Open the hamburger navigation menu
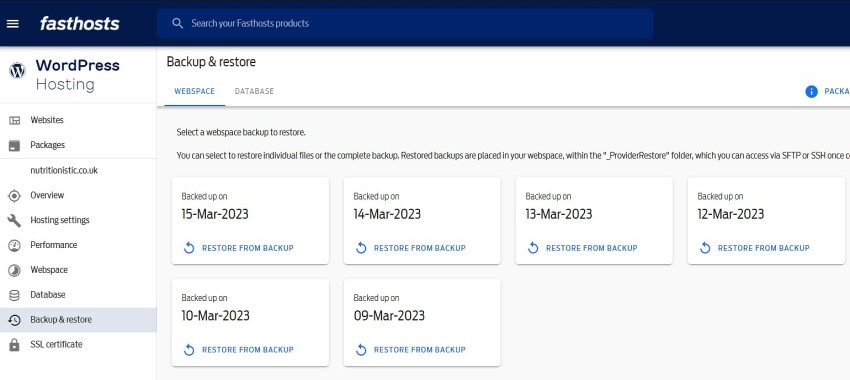 [12, 23]
